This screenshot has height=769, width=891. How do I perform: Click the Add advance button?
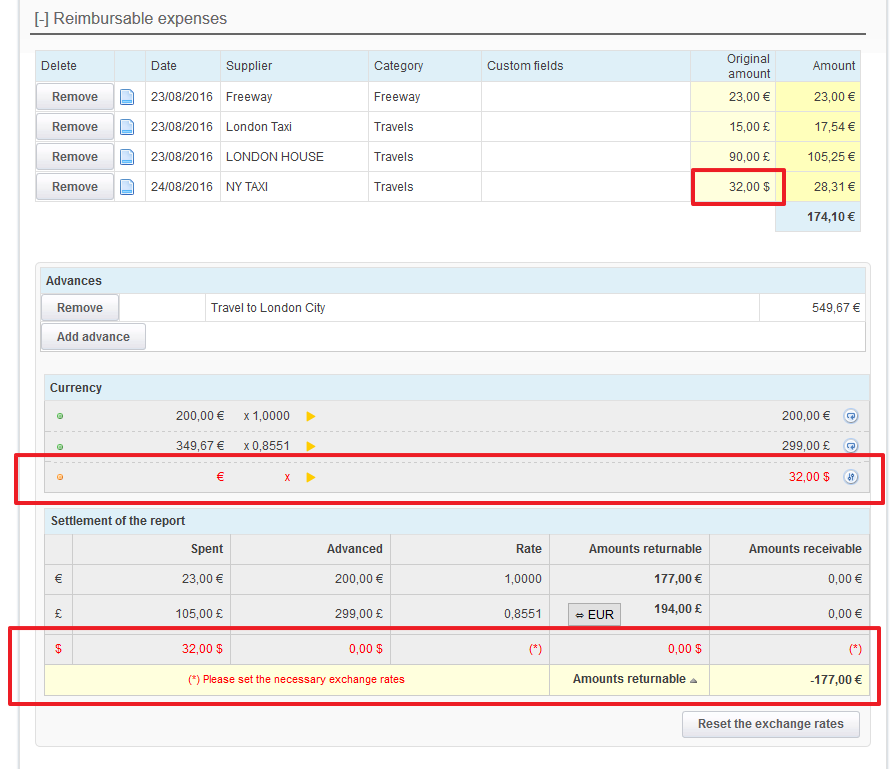click(x=93, y=336)
